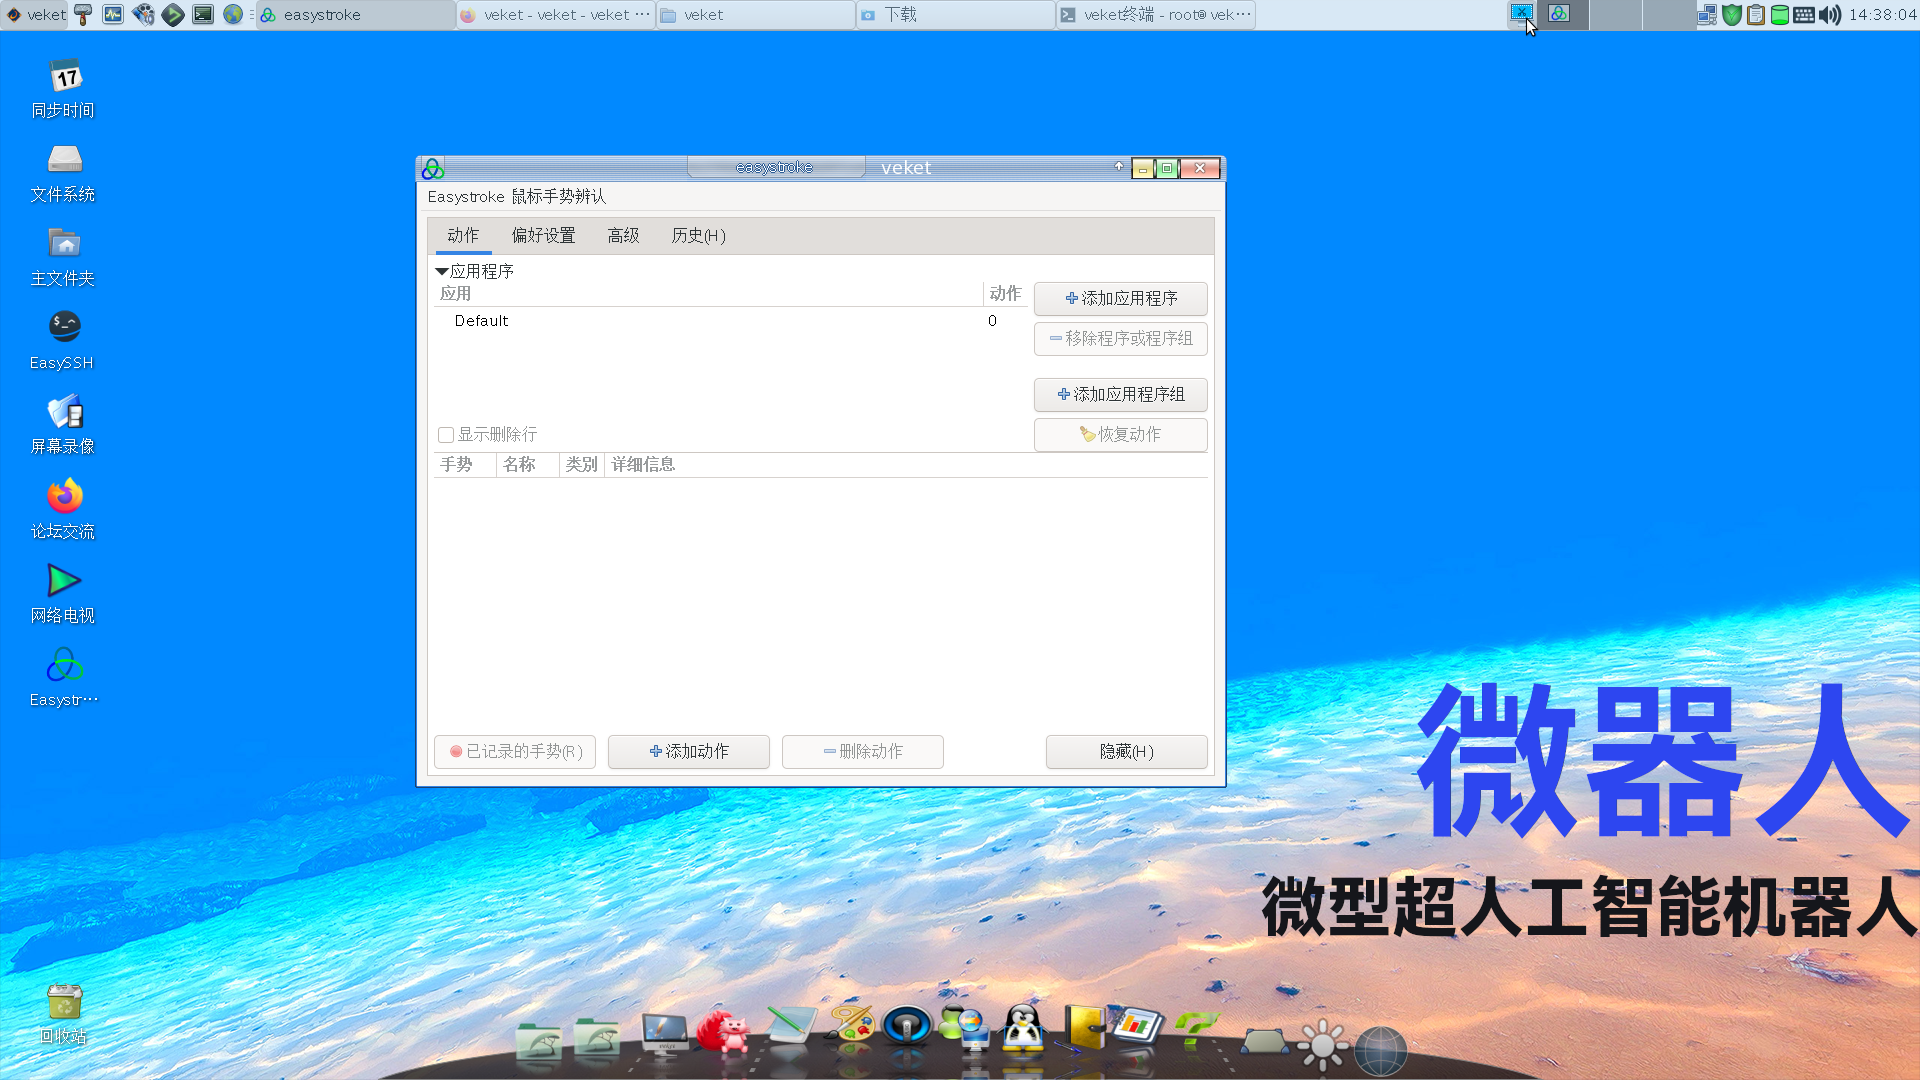Launch the blue speaker audio player in dock

click(907, 1027)
